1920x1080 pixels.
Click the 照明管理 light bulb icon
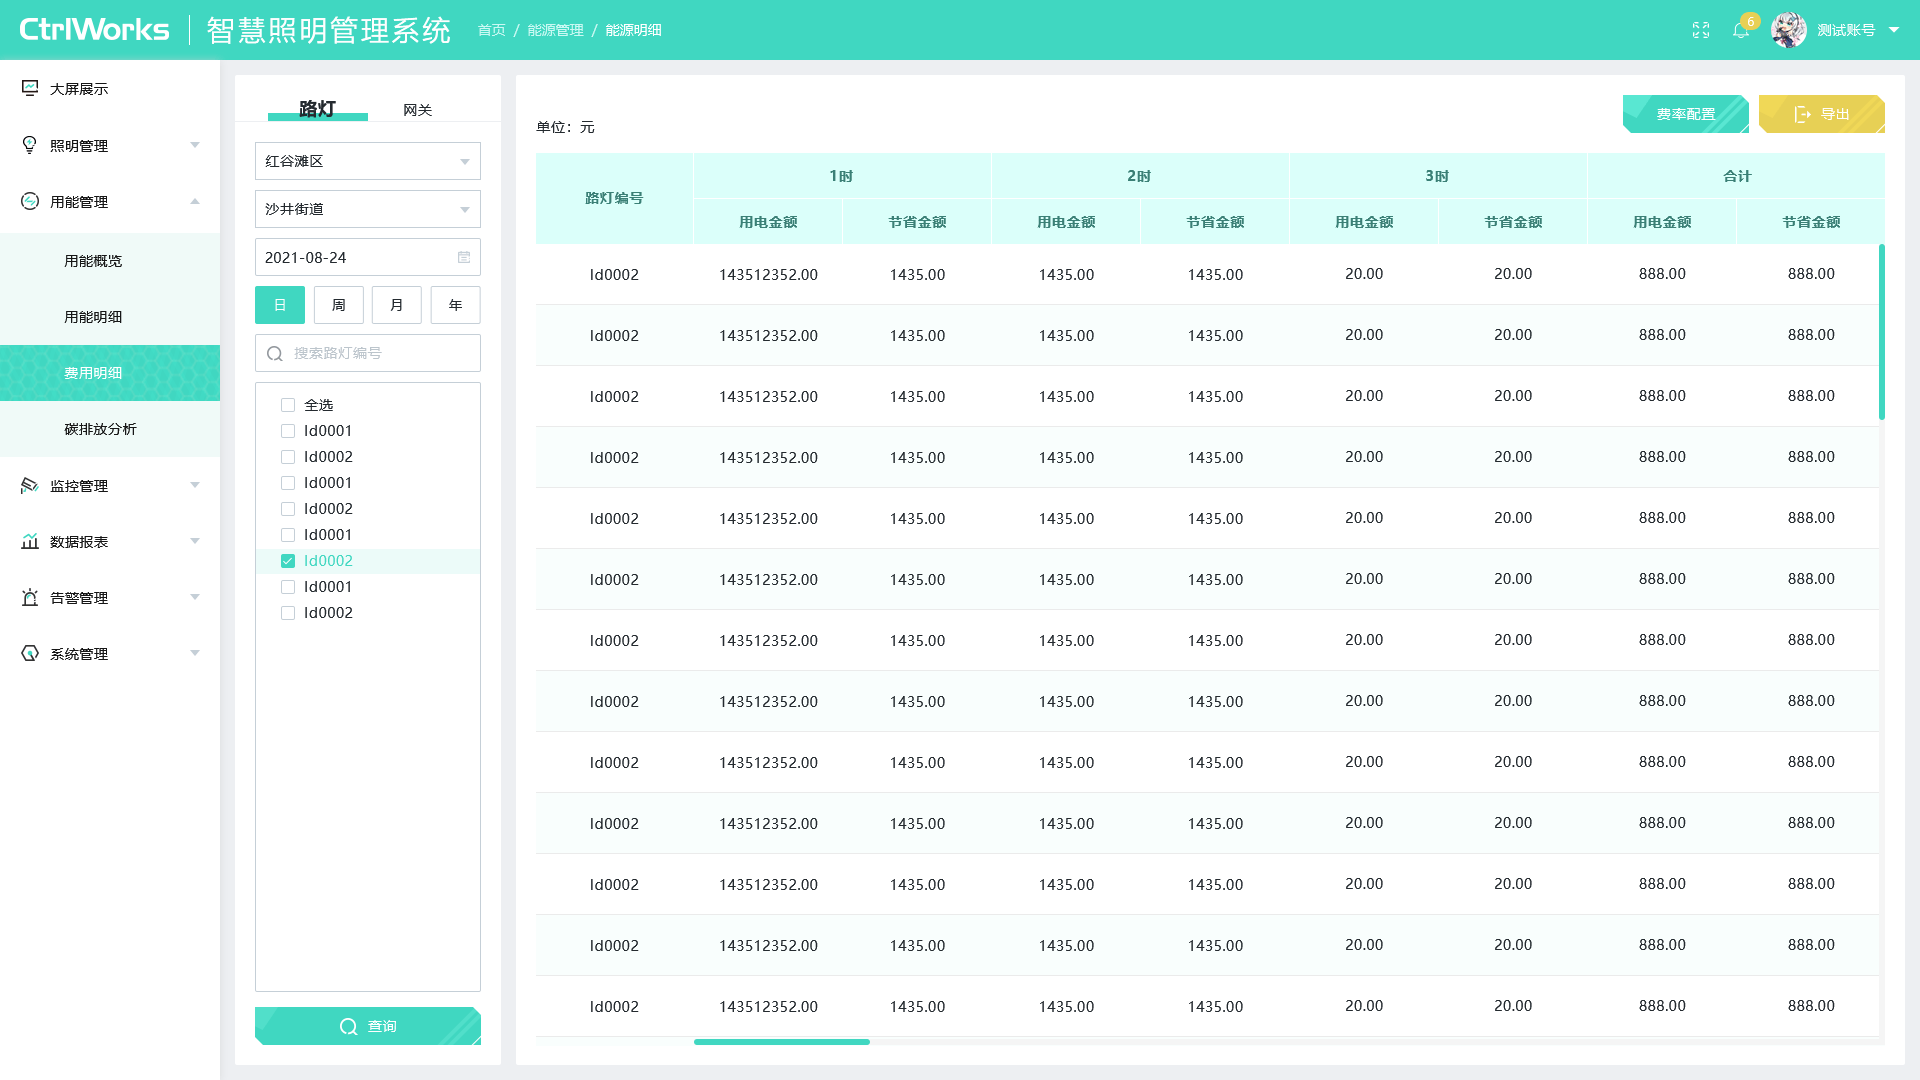[x=30, y=145]
